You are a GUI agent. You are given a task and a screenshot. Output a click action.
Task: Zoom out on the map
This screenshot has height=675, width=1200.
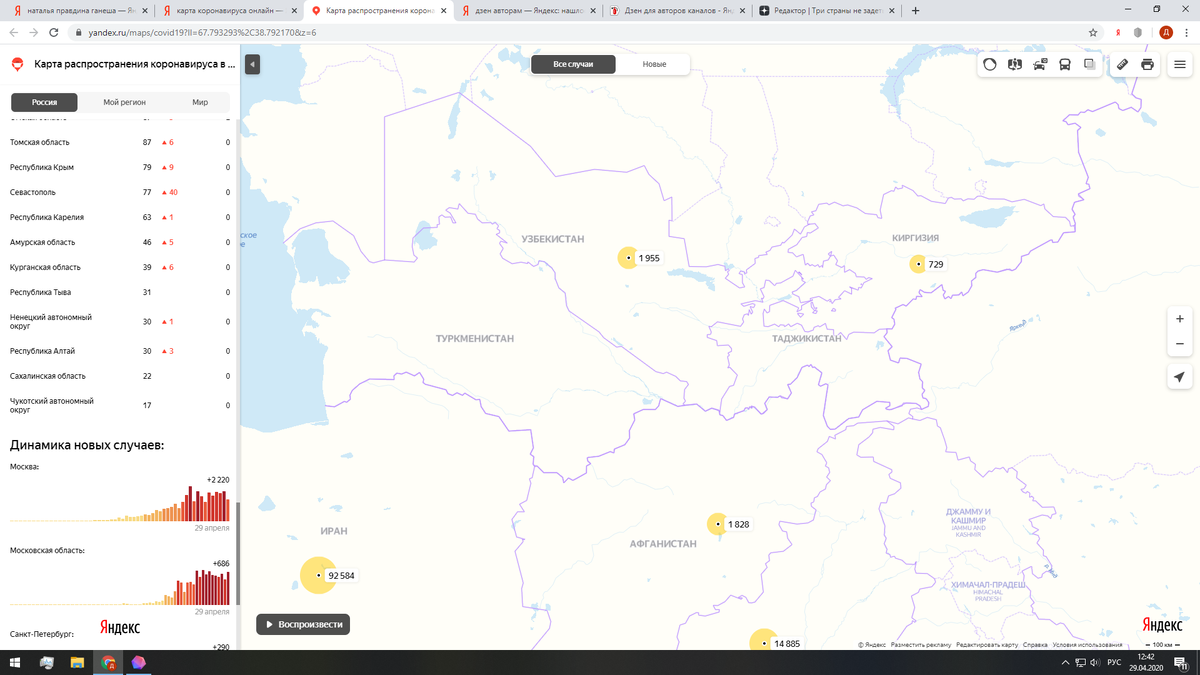click(1180, 344)
